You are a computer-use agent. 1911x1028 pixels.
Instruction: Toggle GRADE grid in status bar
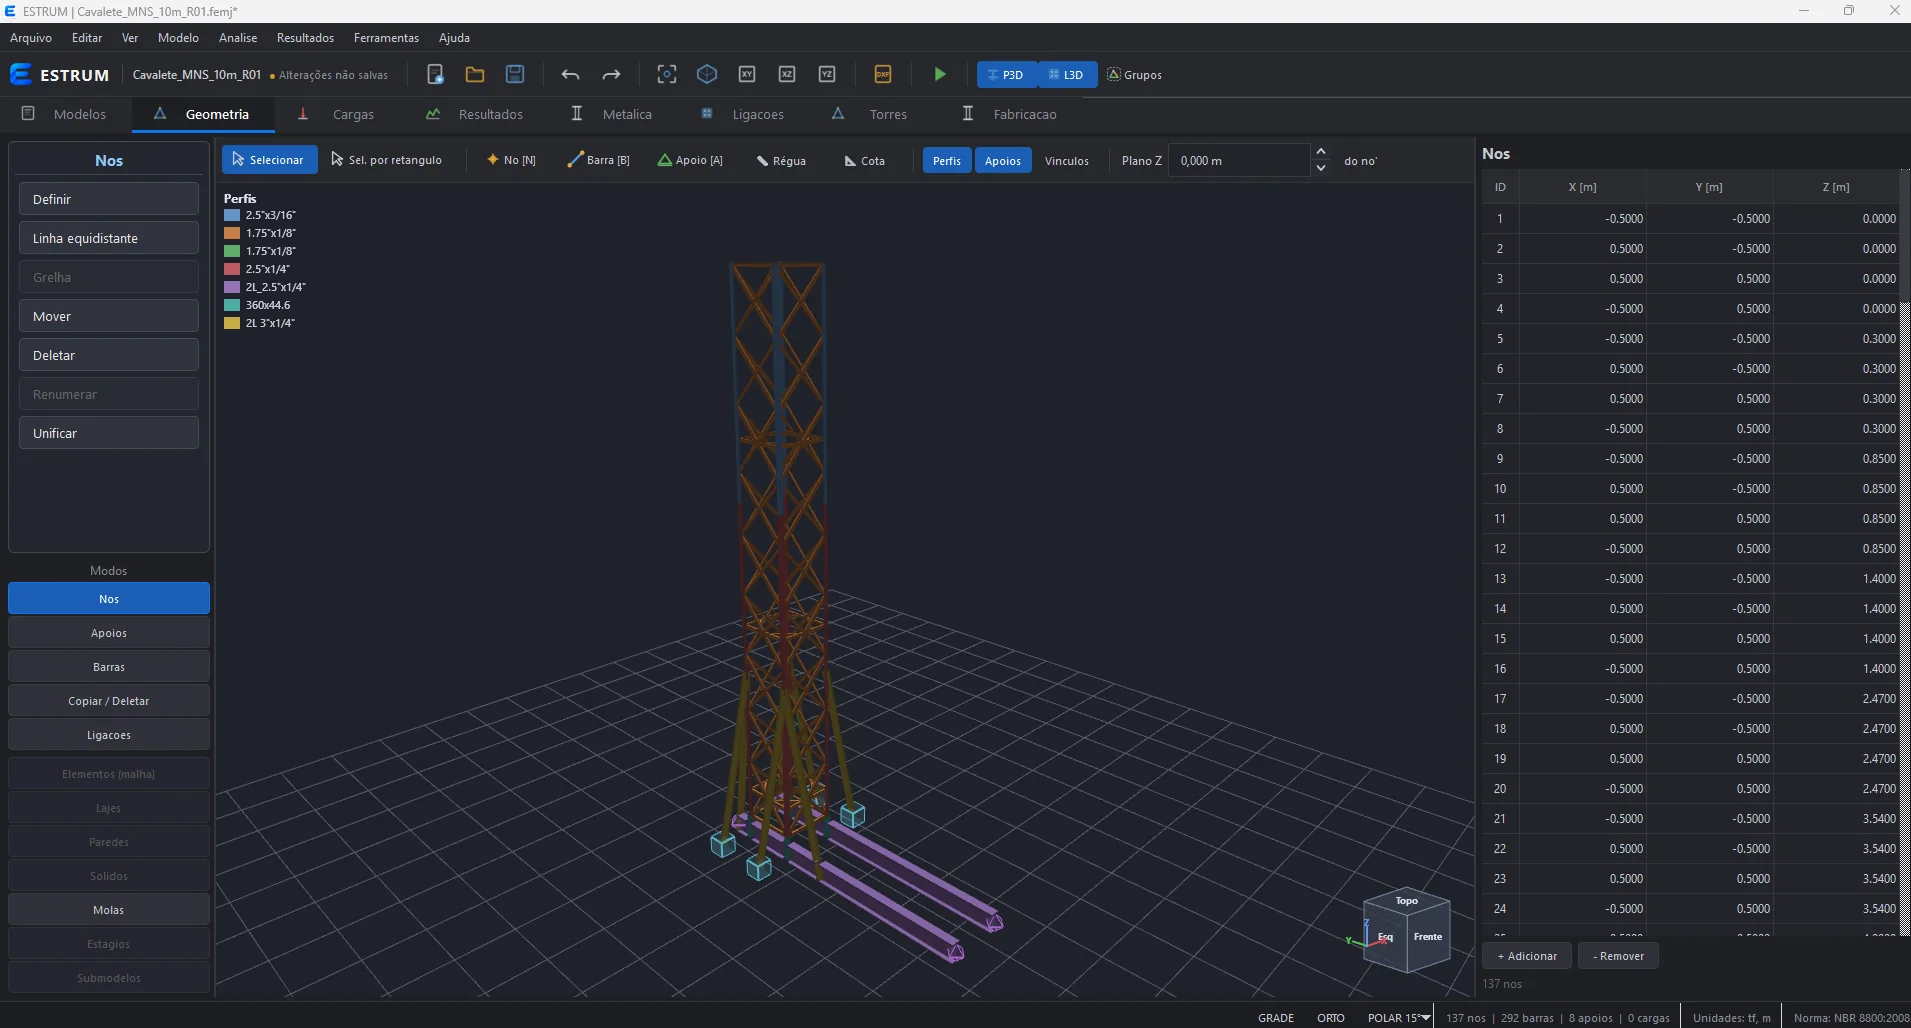(x=1276, y=1017)
